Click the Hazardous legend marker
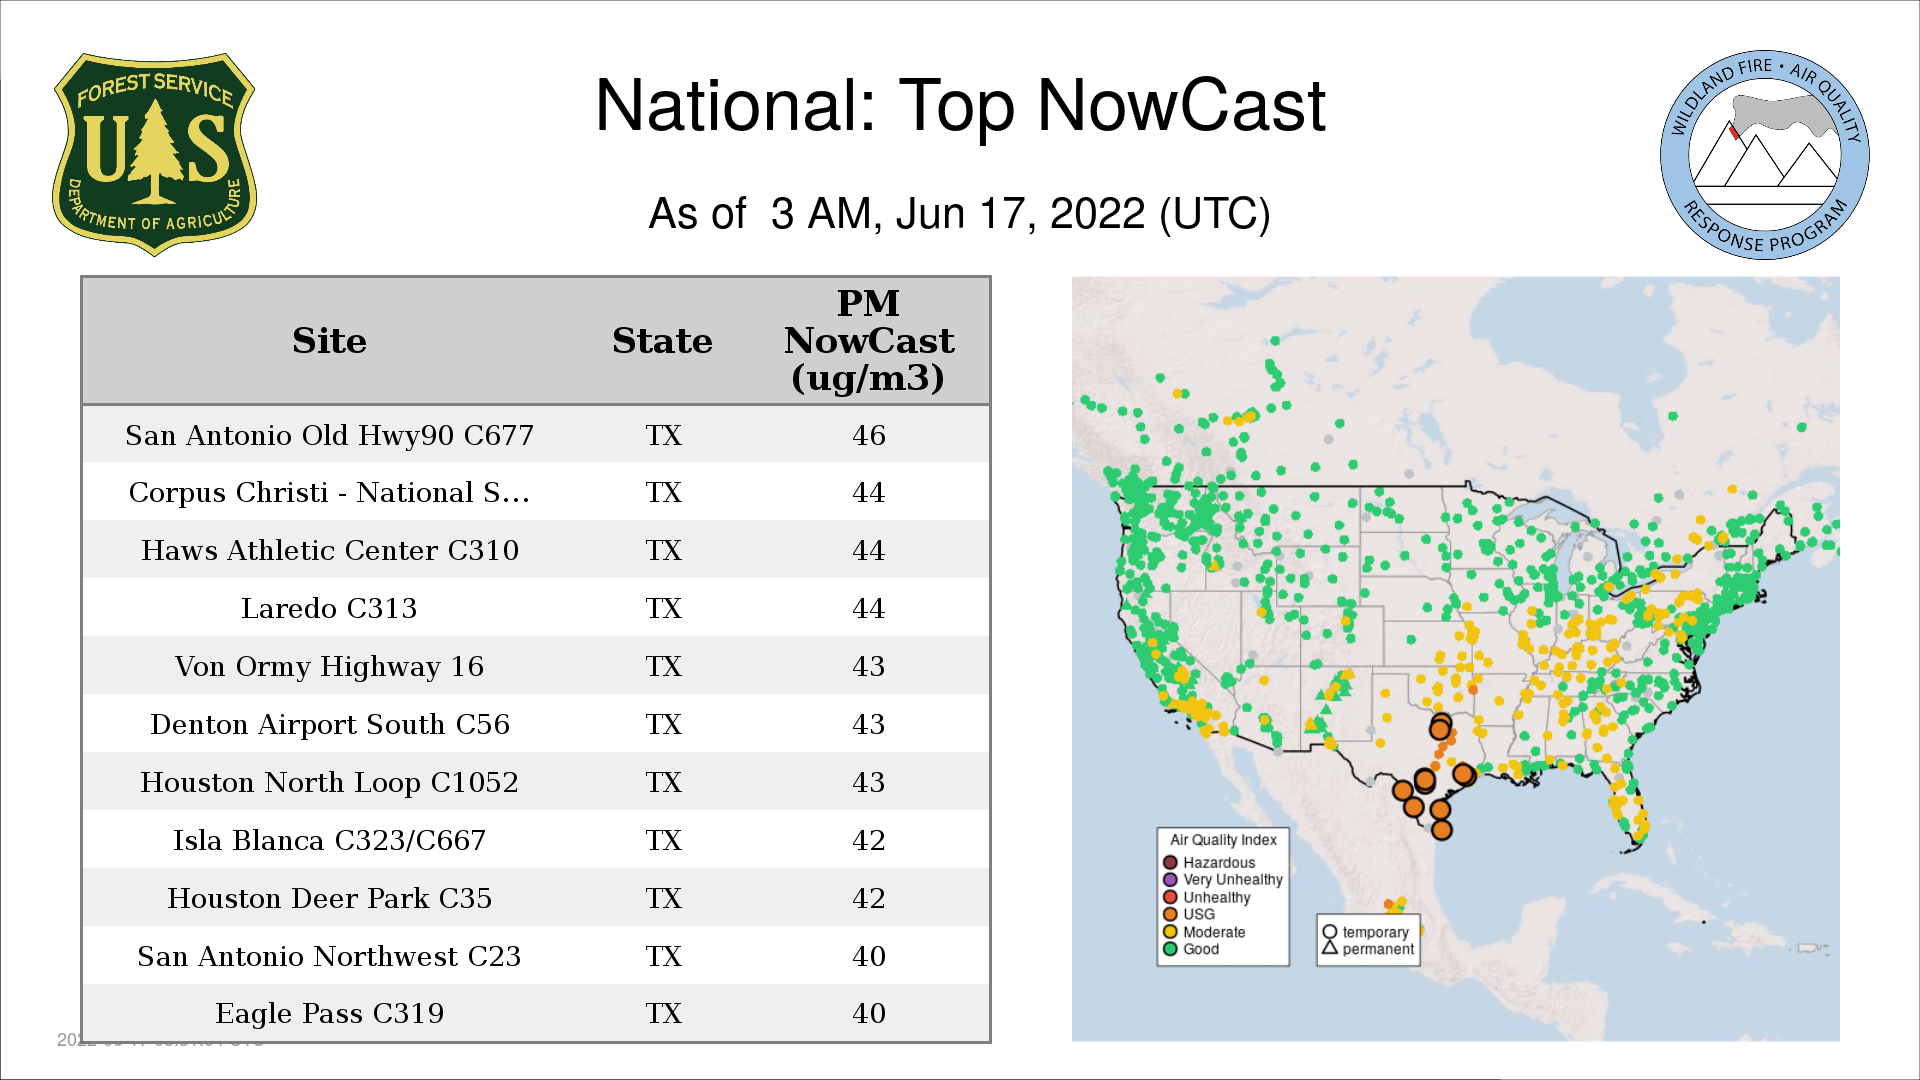 [x=1170, y=862]
